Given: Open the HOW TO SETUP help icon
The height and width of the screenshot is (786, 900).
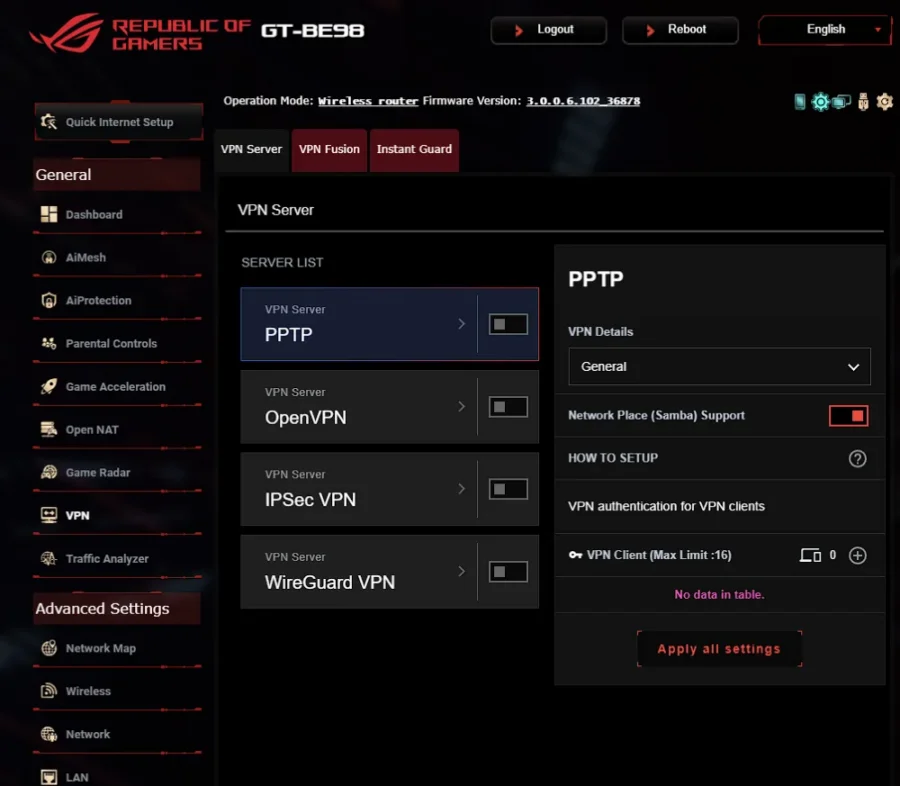Looking at the screenshot, I should pos(858,459).
